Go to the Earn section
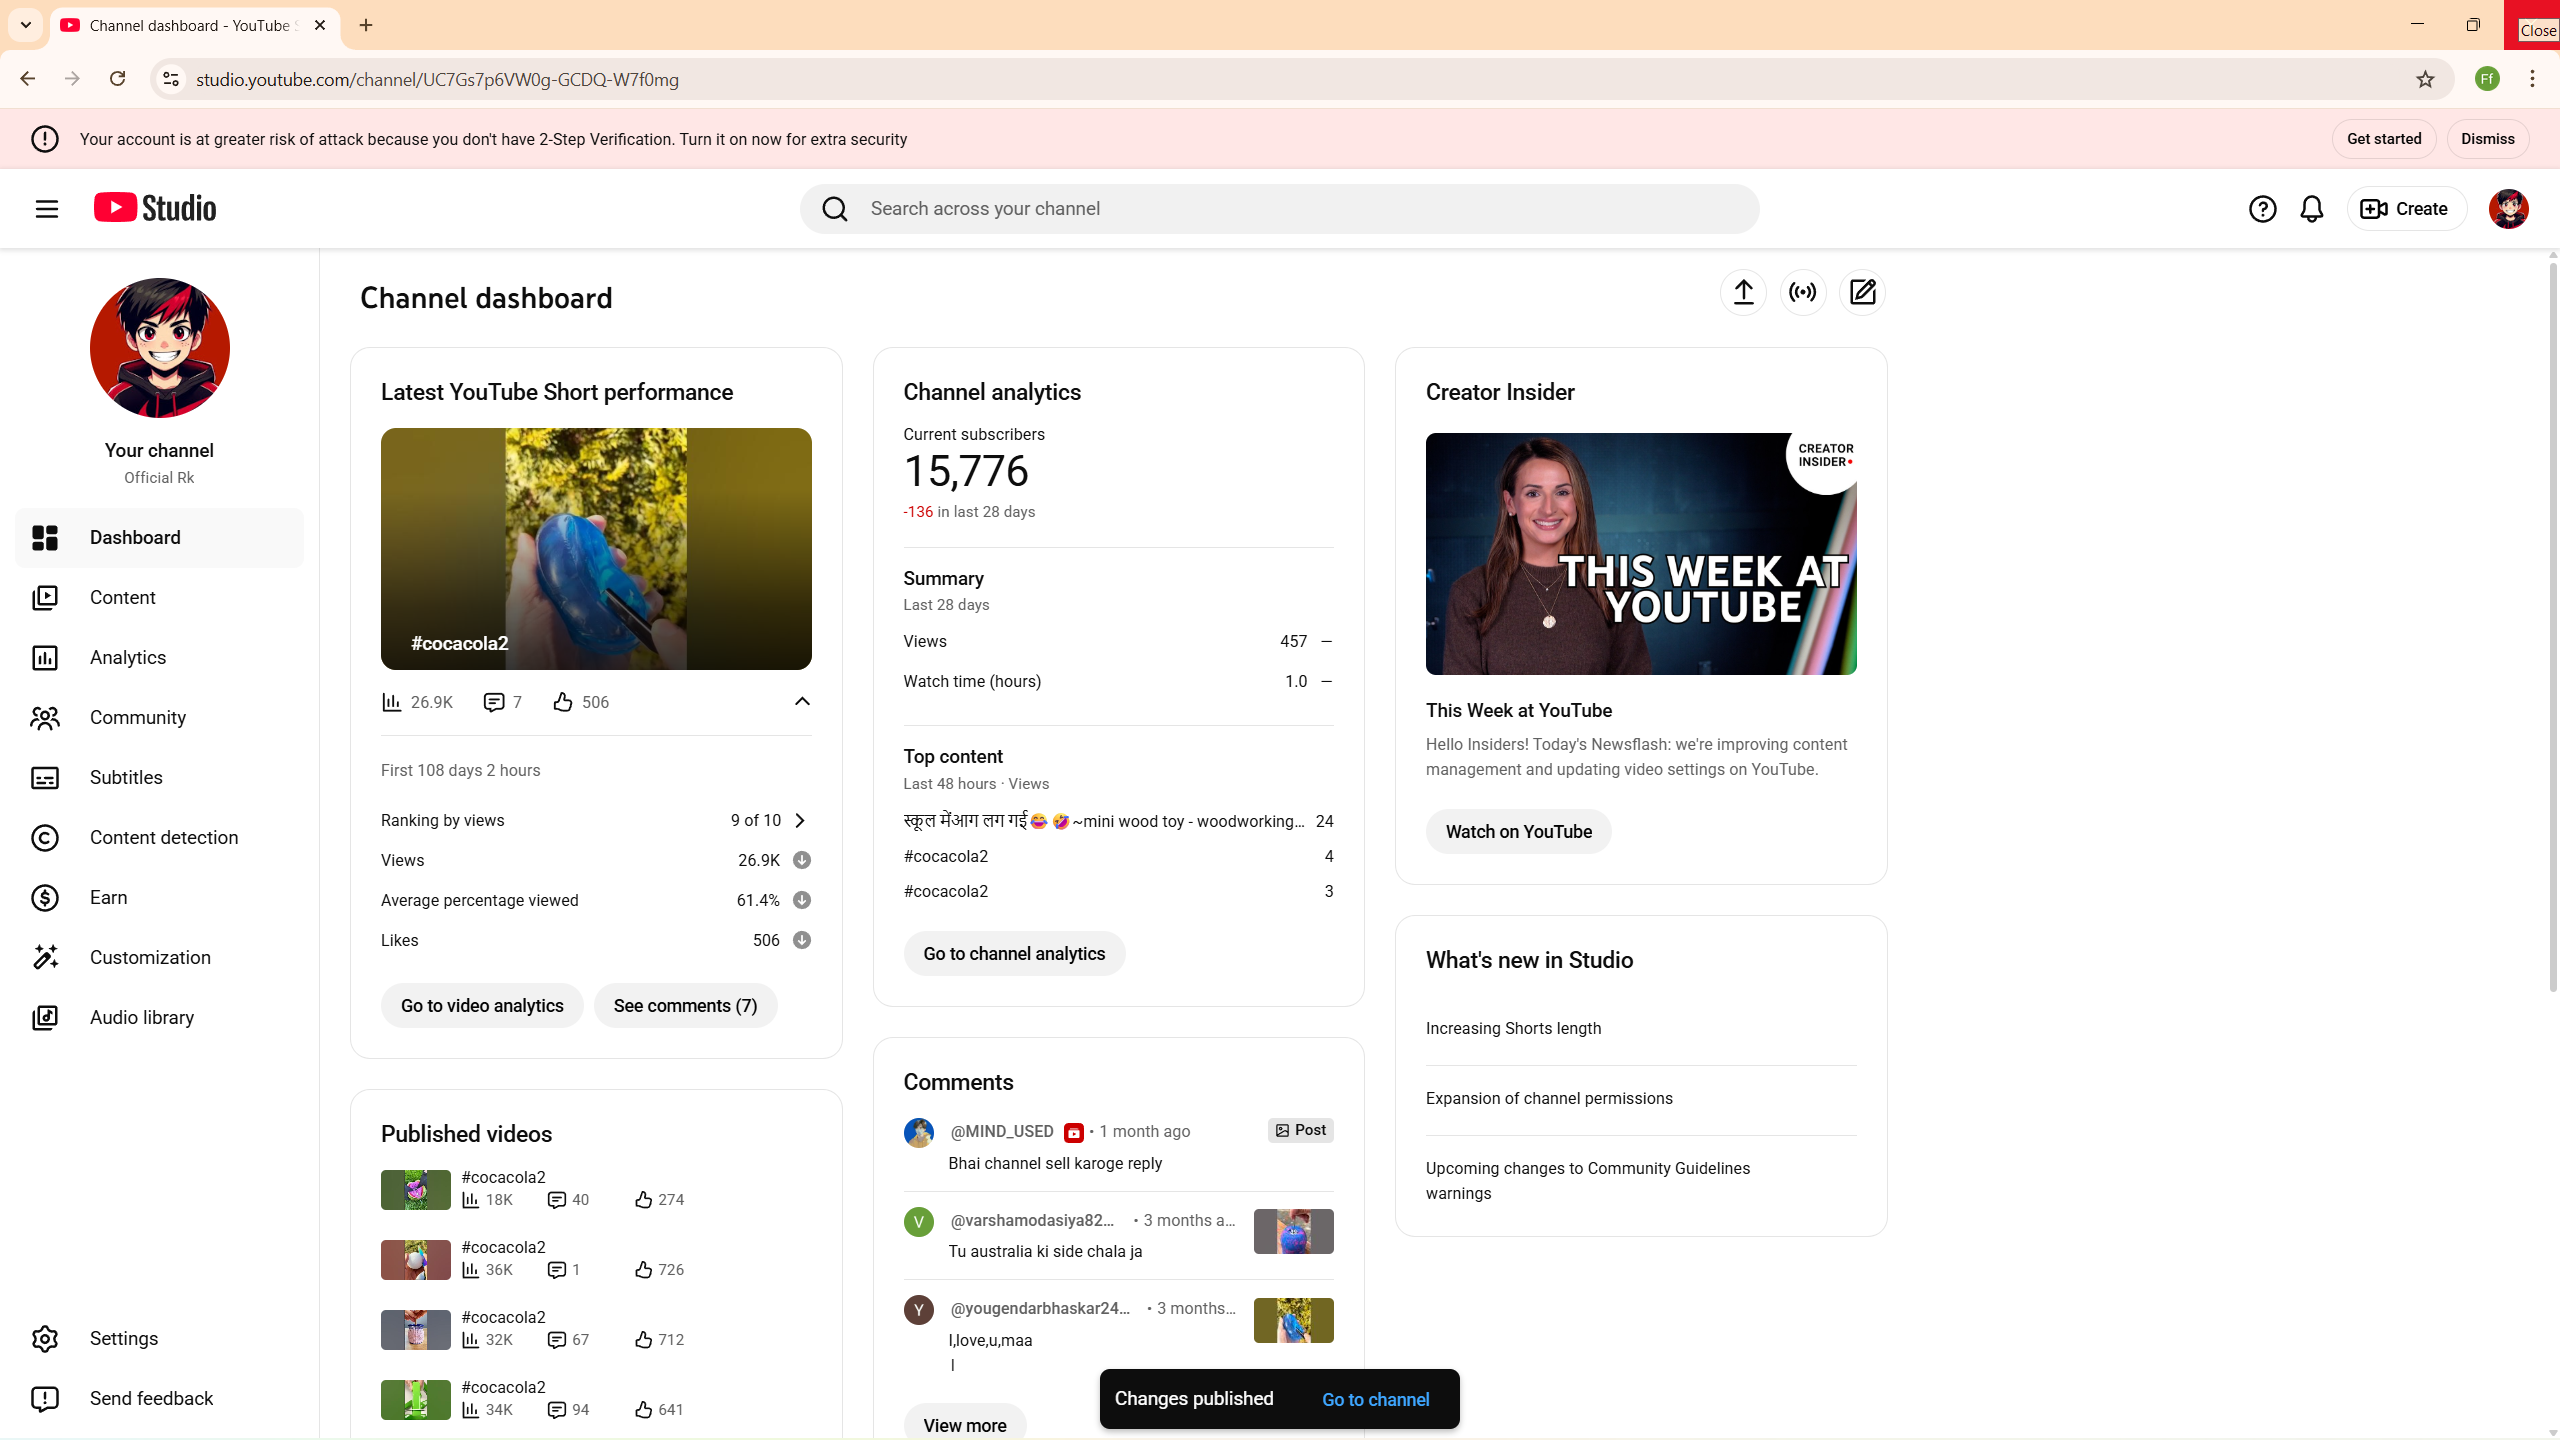This screenshot has height=1440, width=2560. pyautogui.click(x=108, y=898)
